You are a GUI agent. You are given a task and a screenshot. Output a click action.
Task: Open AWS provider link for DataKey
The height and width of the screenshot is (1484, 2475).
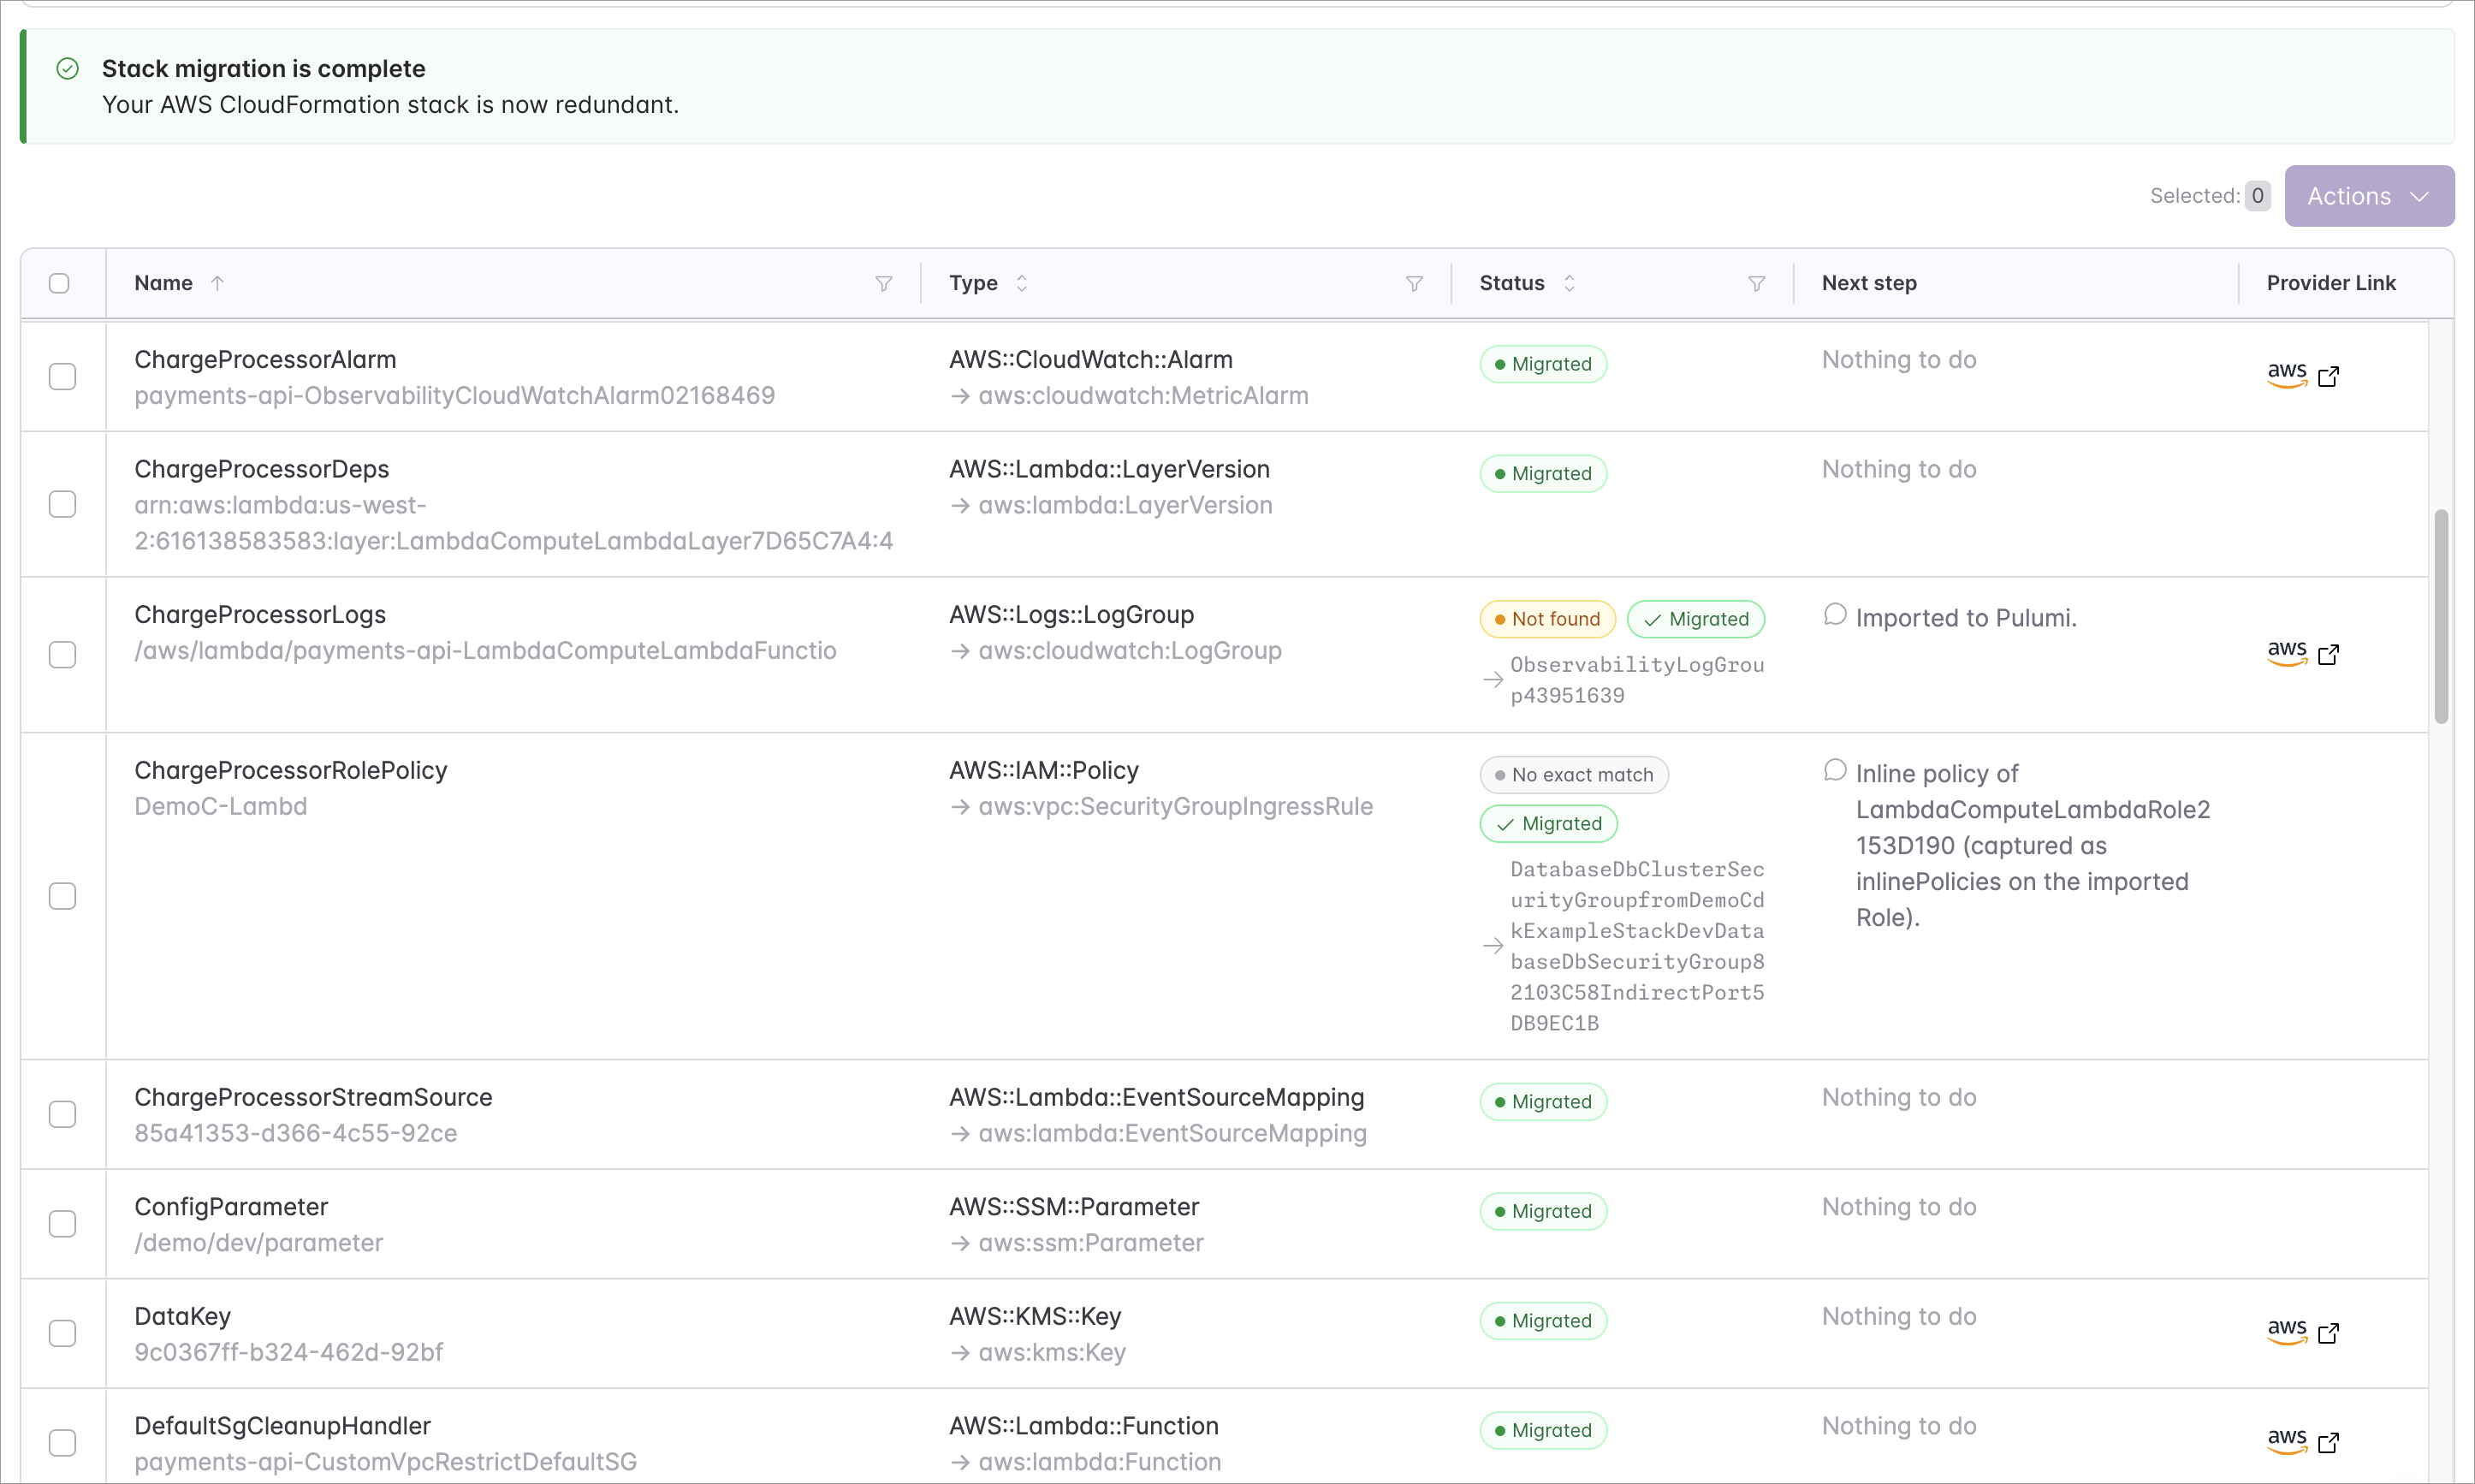pyautogui.click(x=2303, y=1333)
